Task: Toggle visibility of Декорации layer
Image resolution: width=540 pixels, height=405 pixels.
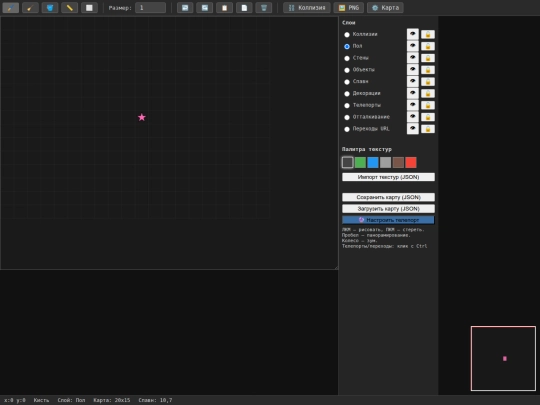Action: [413, 93]
